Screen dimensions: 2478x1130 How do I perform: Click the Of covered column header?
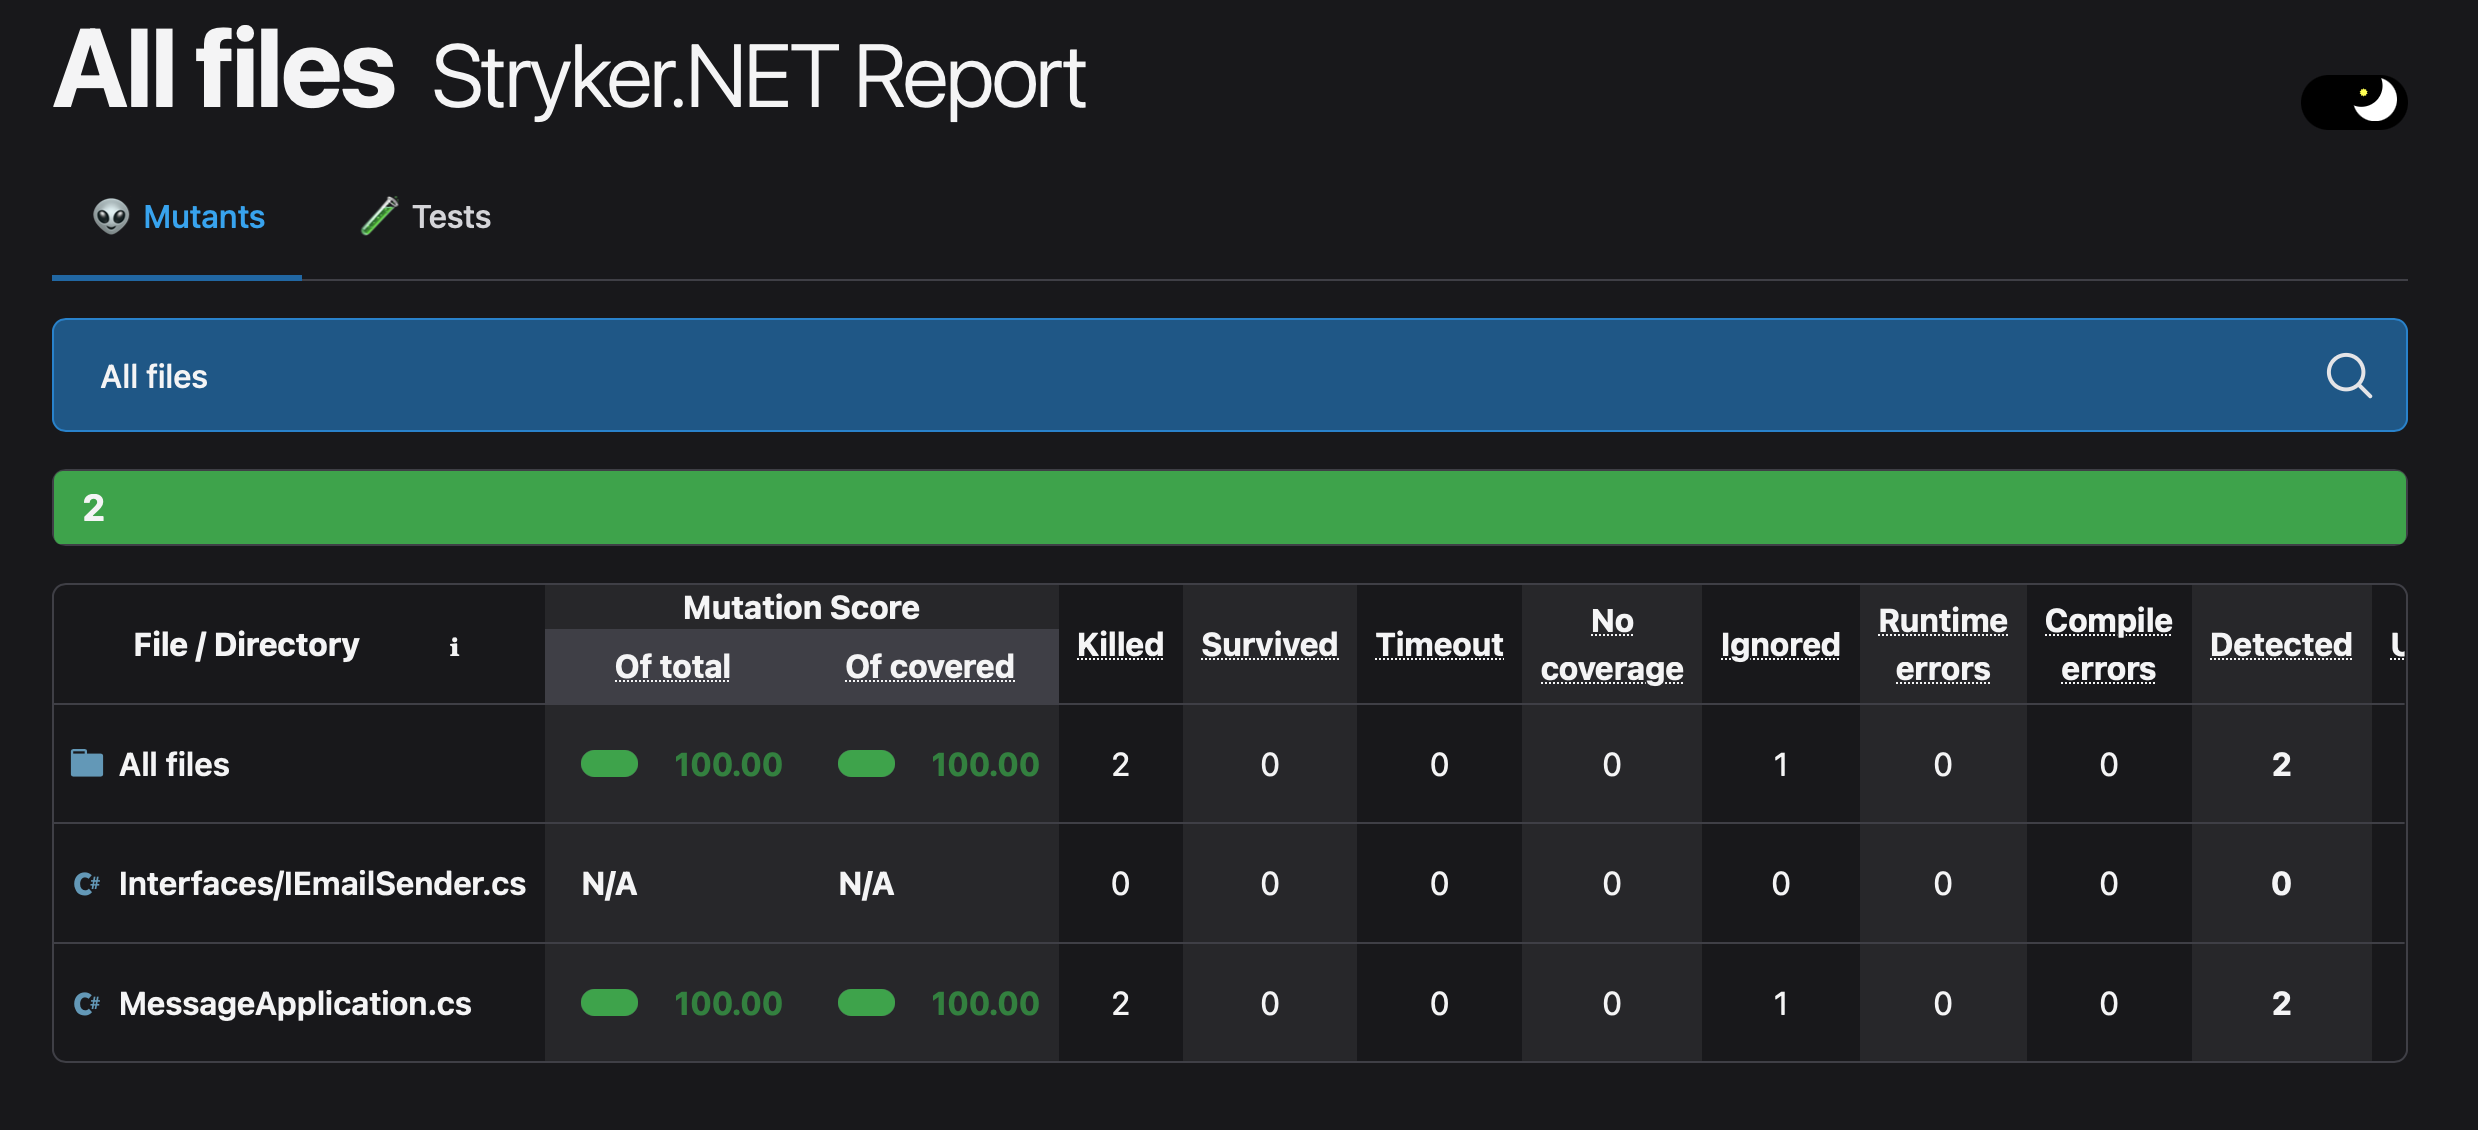tap(929, 666)
